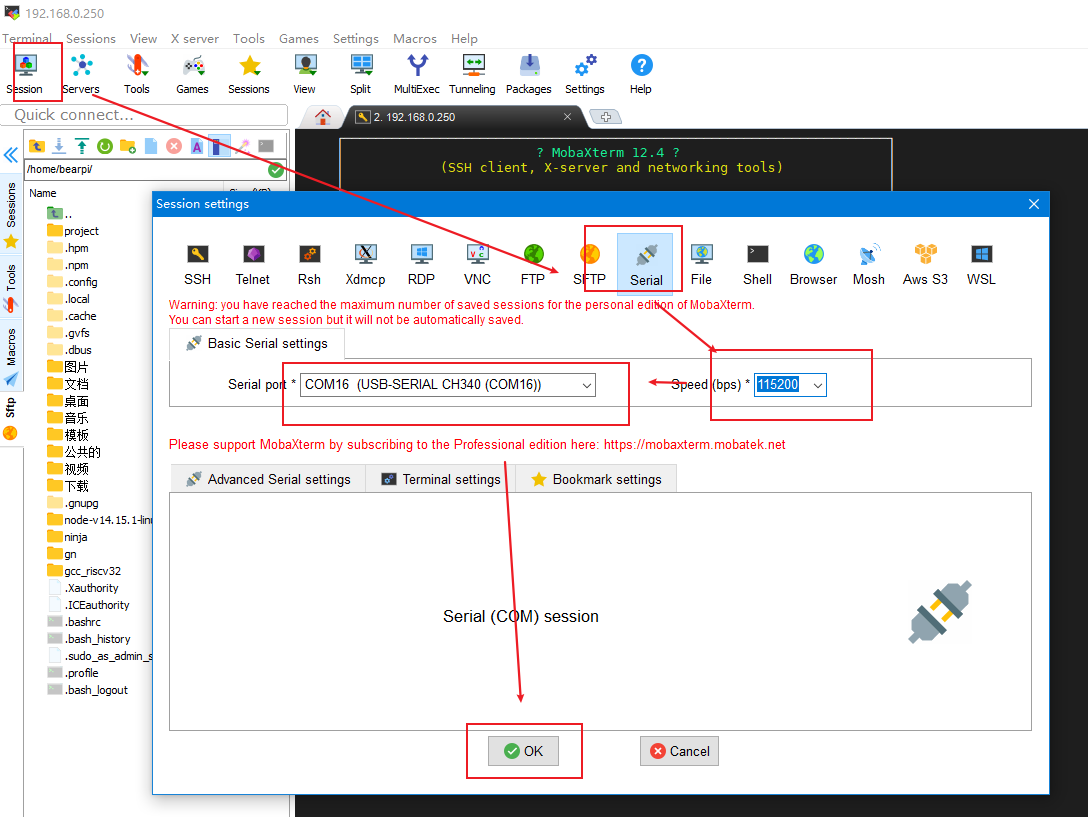Click the Sessions star toolbar icon

(248, 74)
